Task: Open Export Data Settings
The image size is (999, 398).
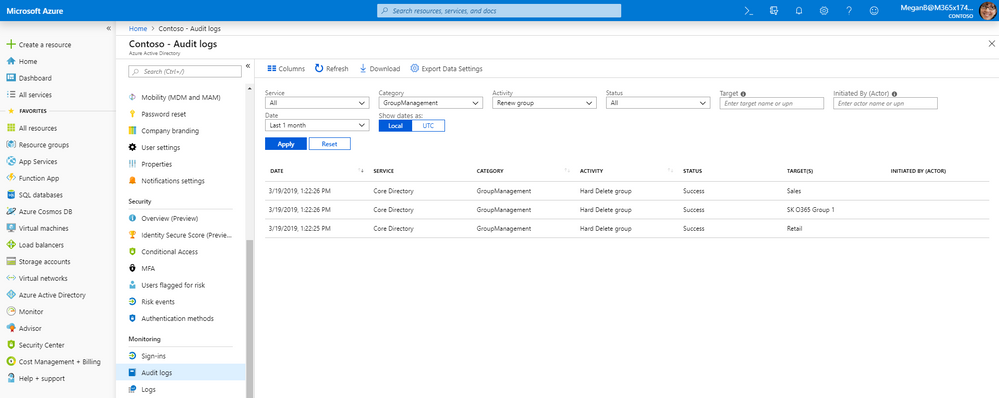Action: (447, 69)
